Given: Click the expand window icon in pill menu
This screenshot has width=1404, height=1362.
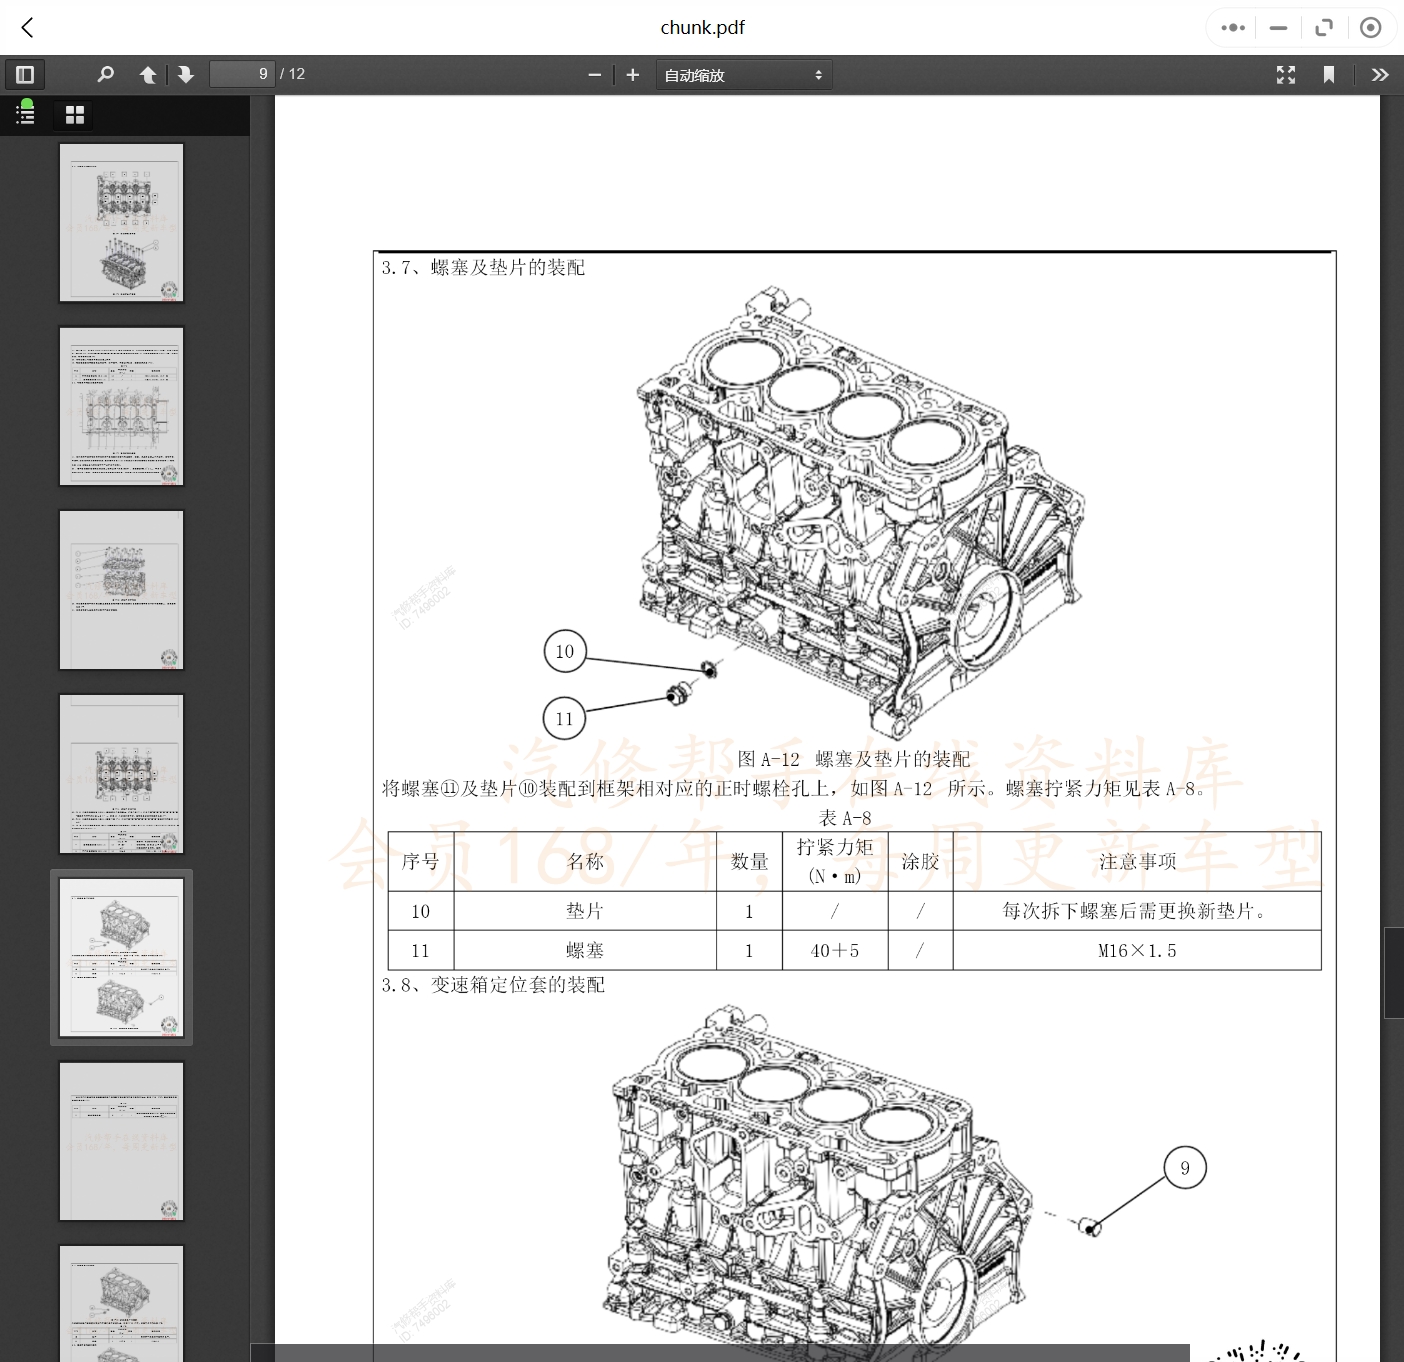Looking at the screenshot, I should [x=1324, y=27].
